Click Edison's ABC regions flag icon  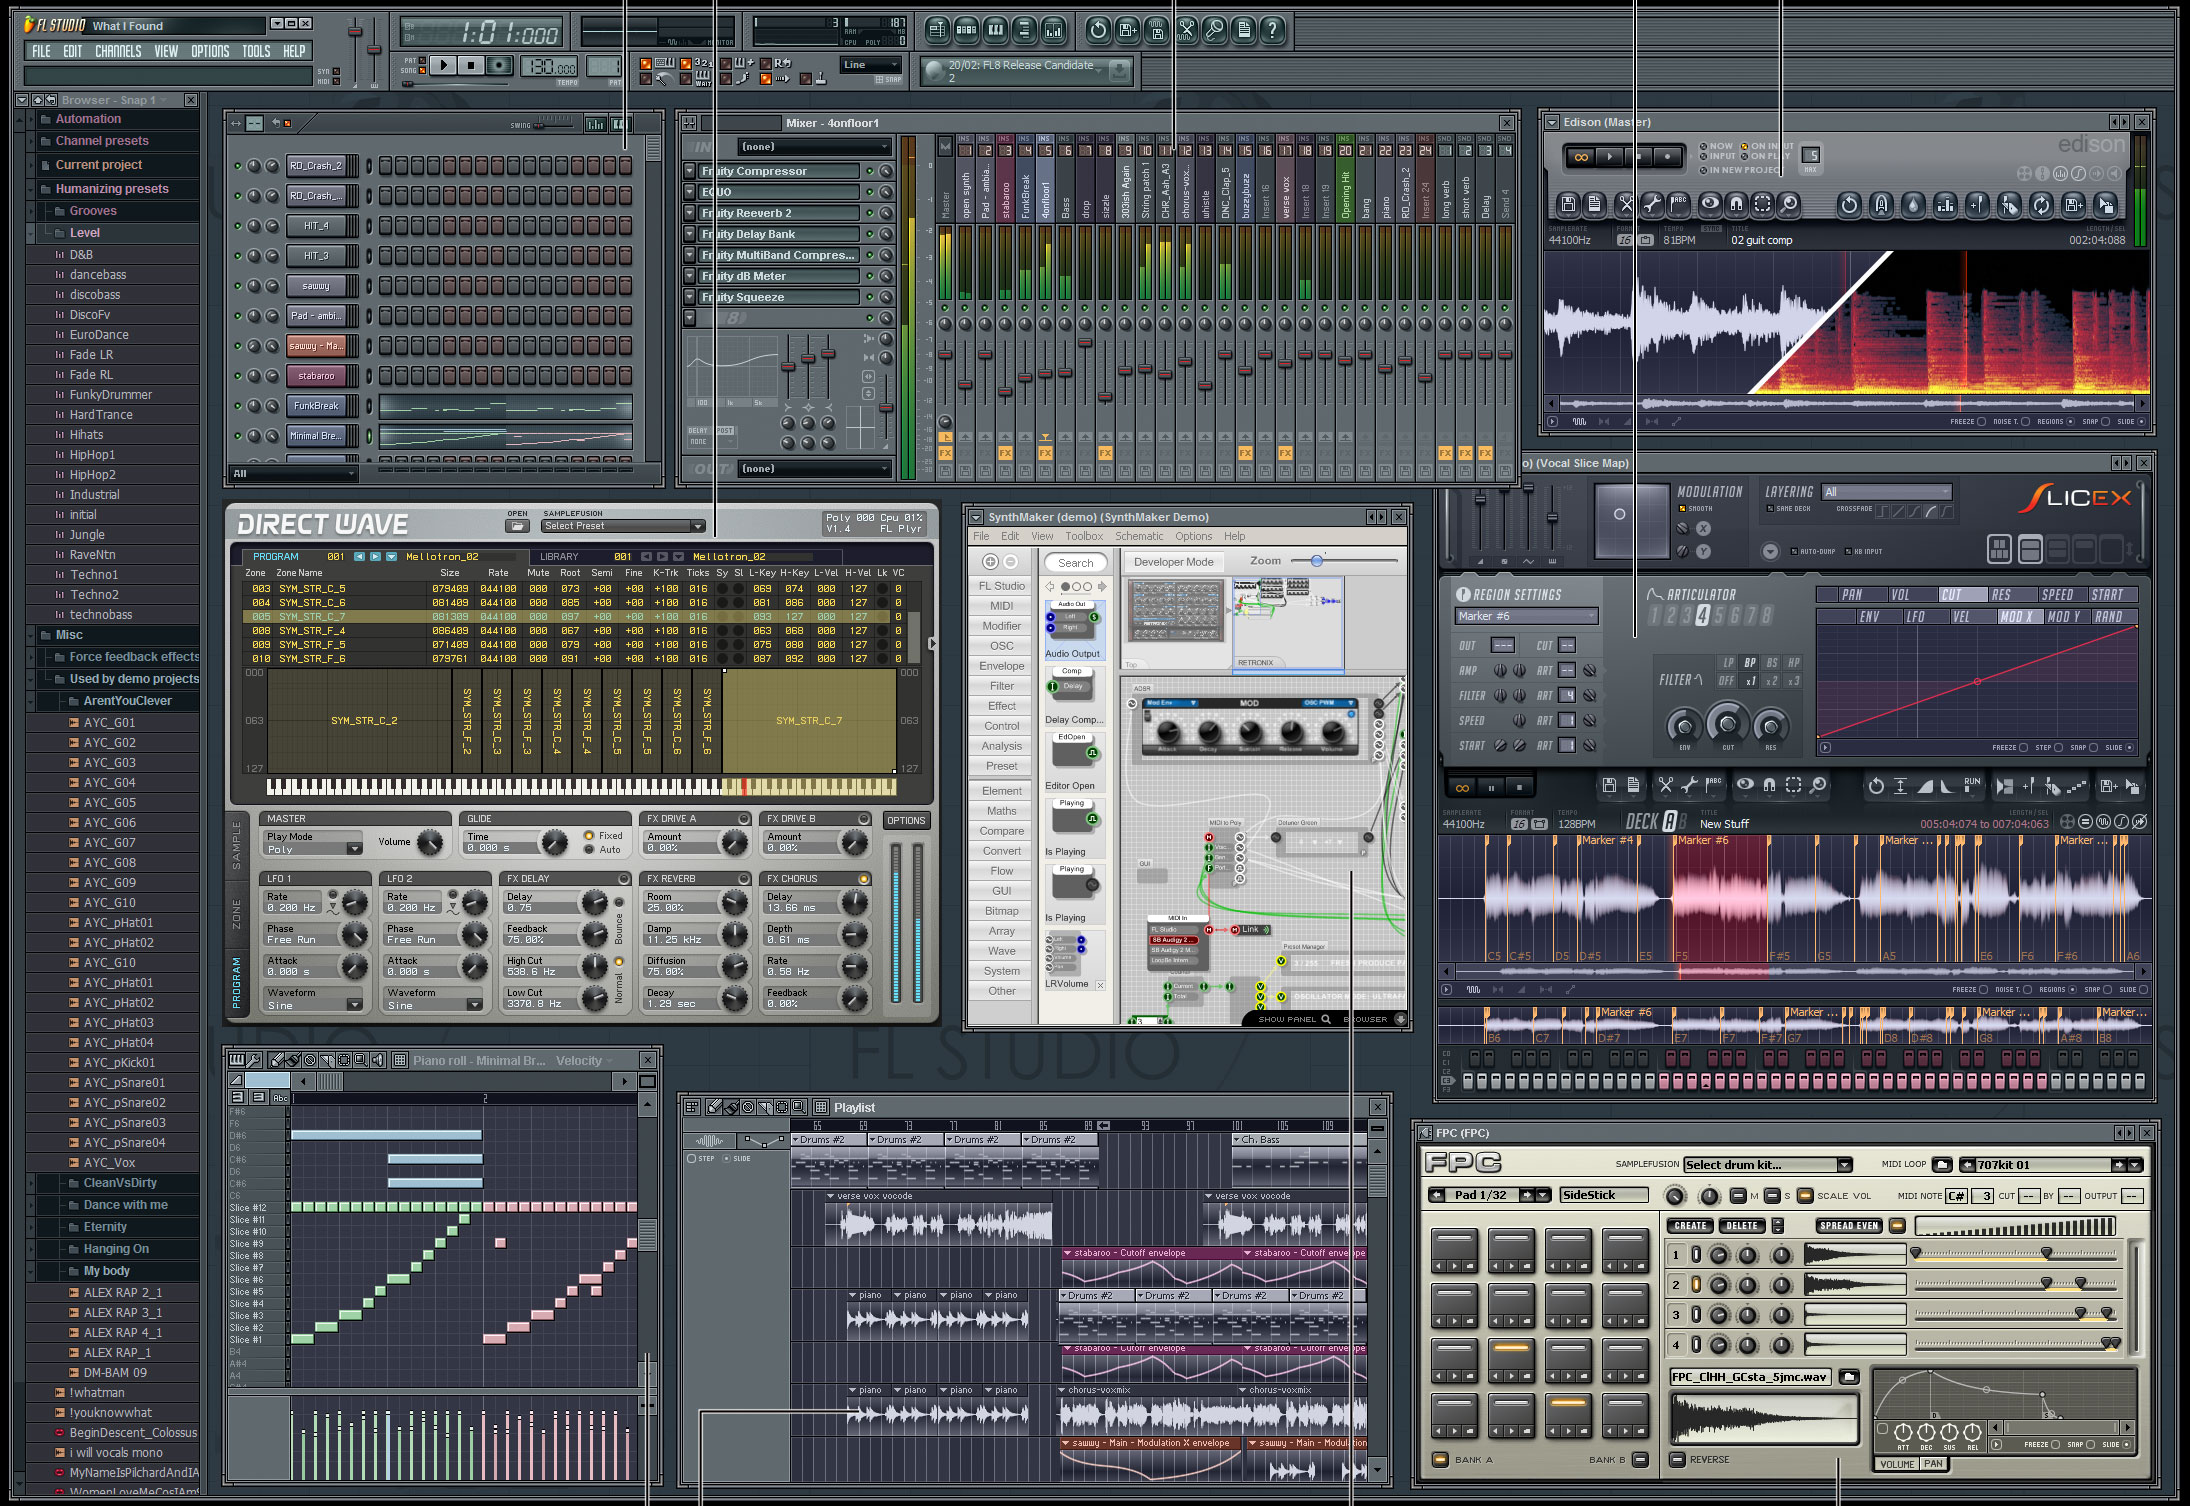coord(1680,205)
